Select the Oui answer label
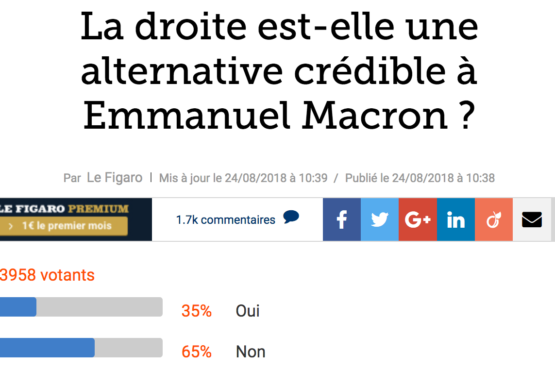The width and height of the screenshot is (555, 370). [247, 311]
